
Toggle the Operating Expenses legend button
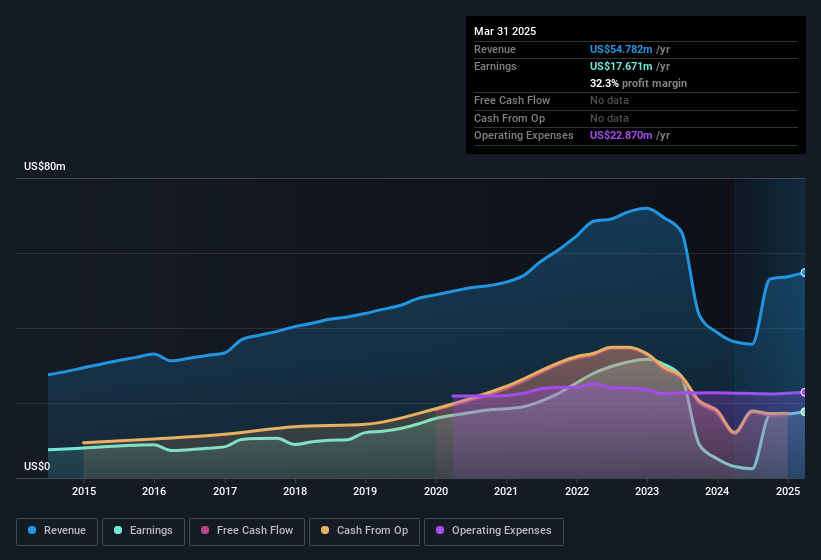494,531
